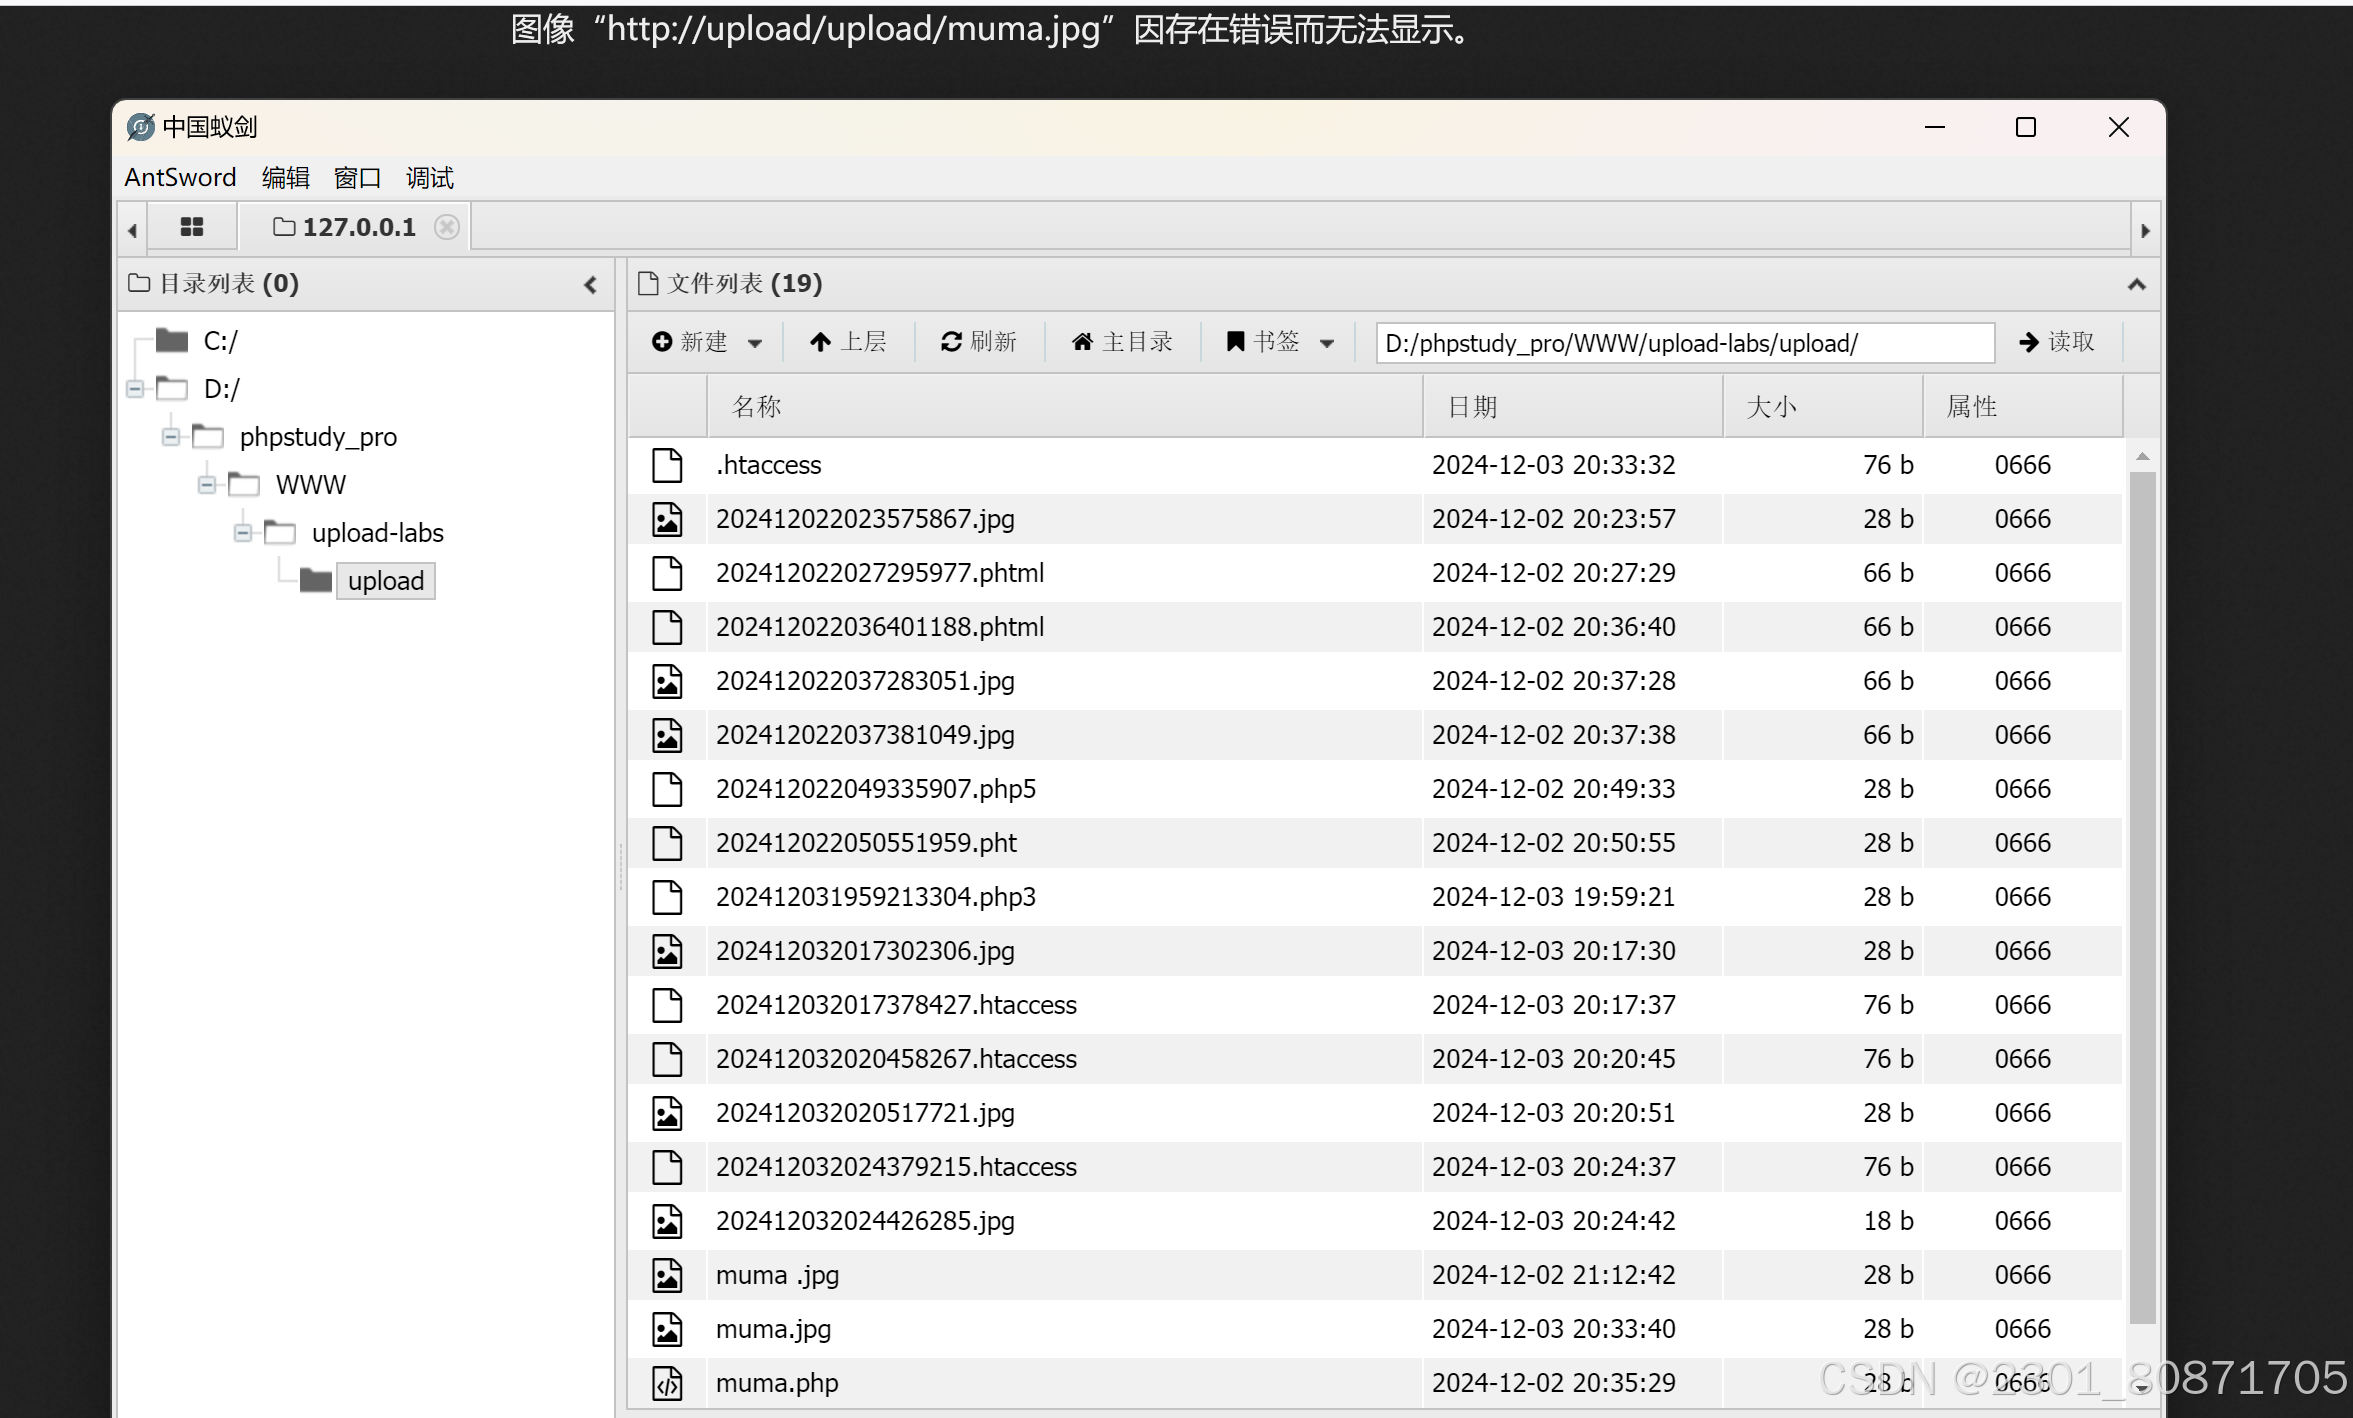This screenshot has height=1418, width=2353.
Task: Collapse the phpstudy_pro tree node
Action: click(171, 437)
